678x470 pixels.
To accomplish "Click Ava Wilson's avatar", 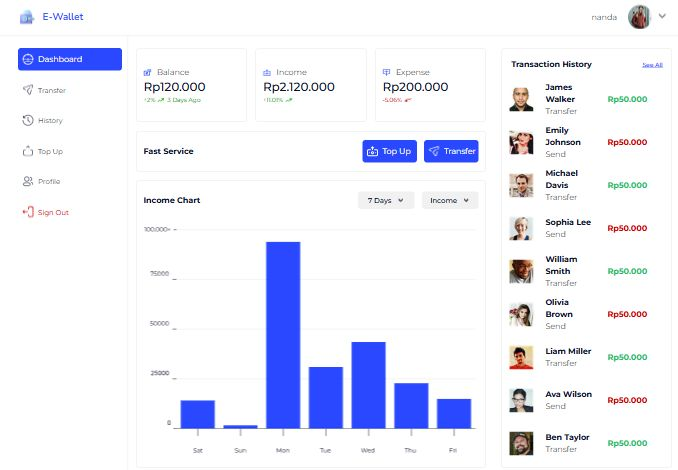I will pyautogui.click(x=521, y=400).
